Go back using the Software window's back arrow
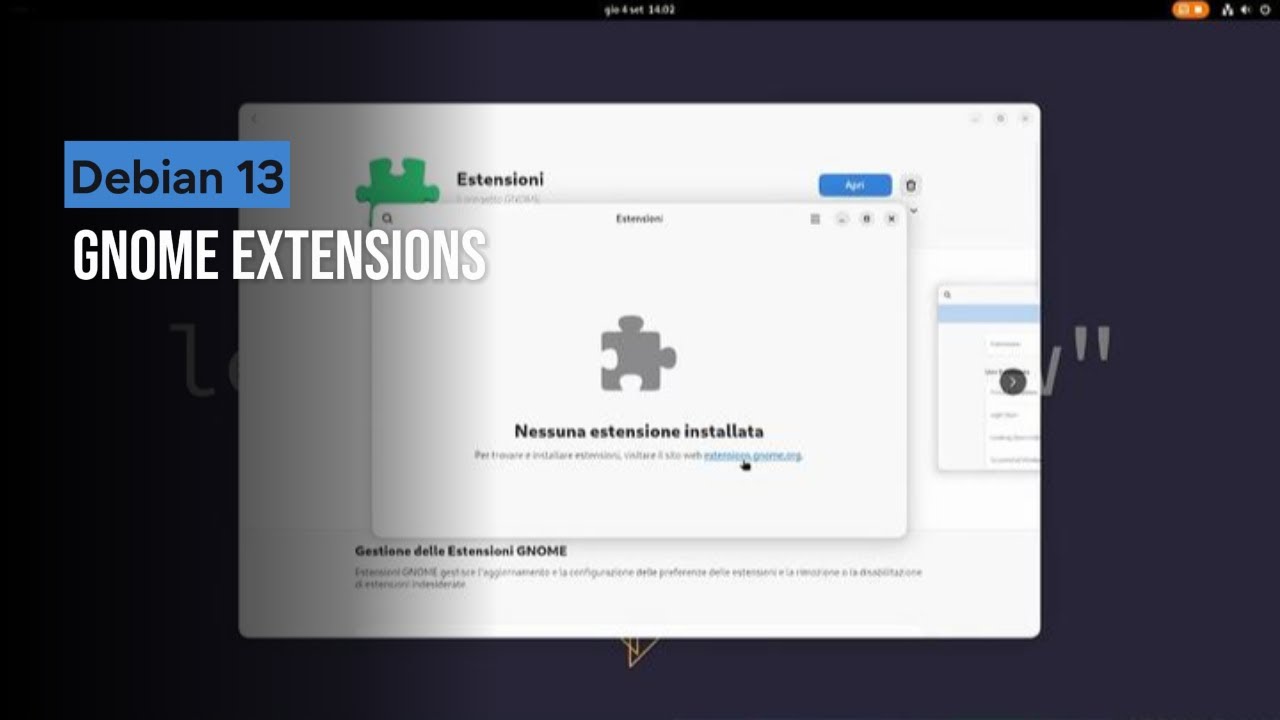 (253, 119)
